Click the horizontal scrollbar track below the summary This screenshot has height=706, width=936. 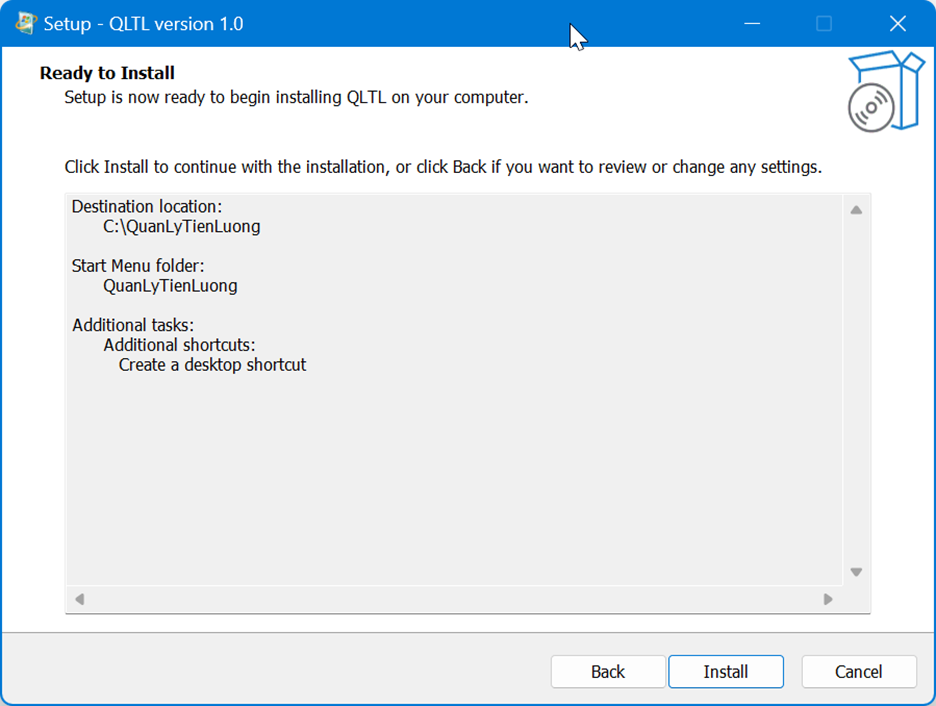pos(450,599)
